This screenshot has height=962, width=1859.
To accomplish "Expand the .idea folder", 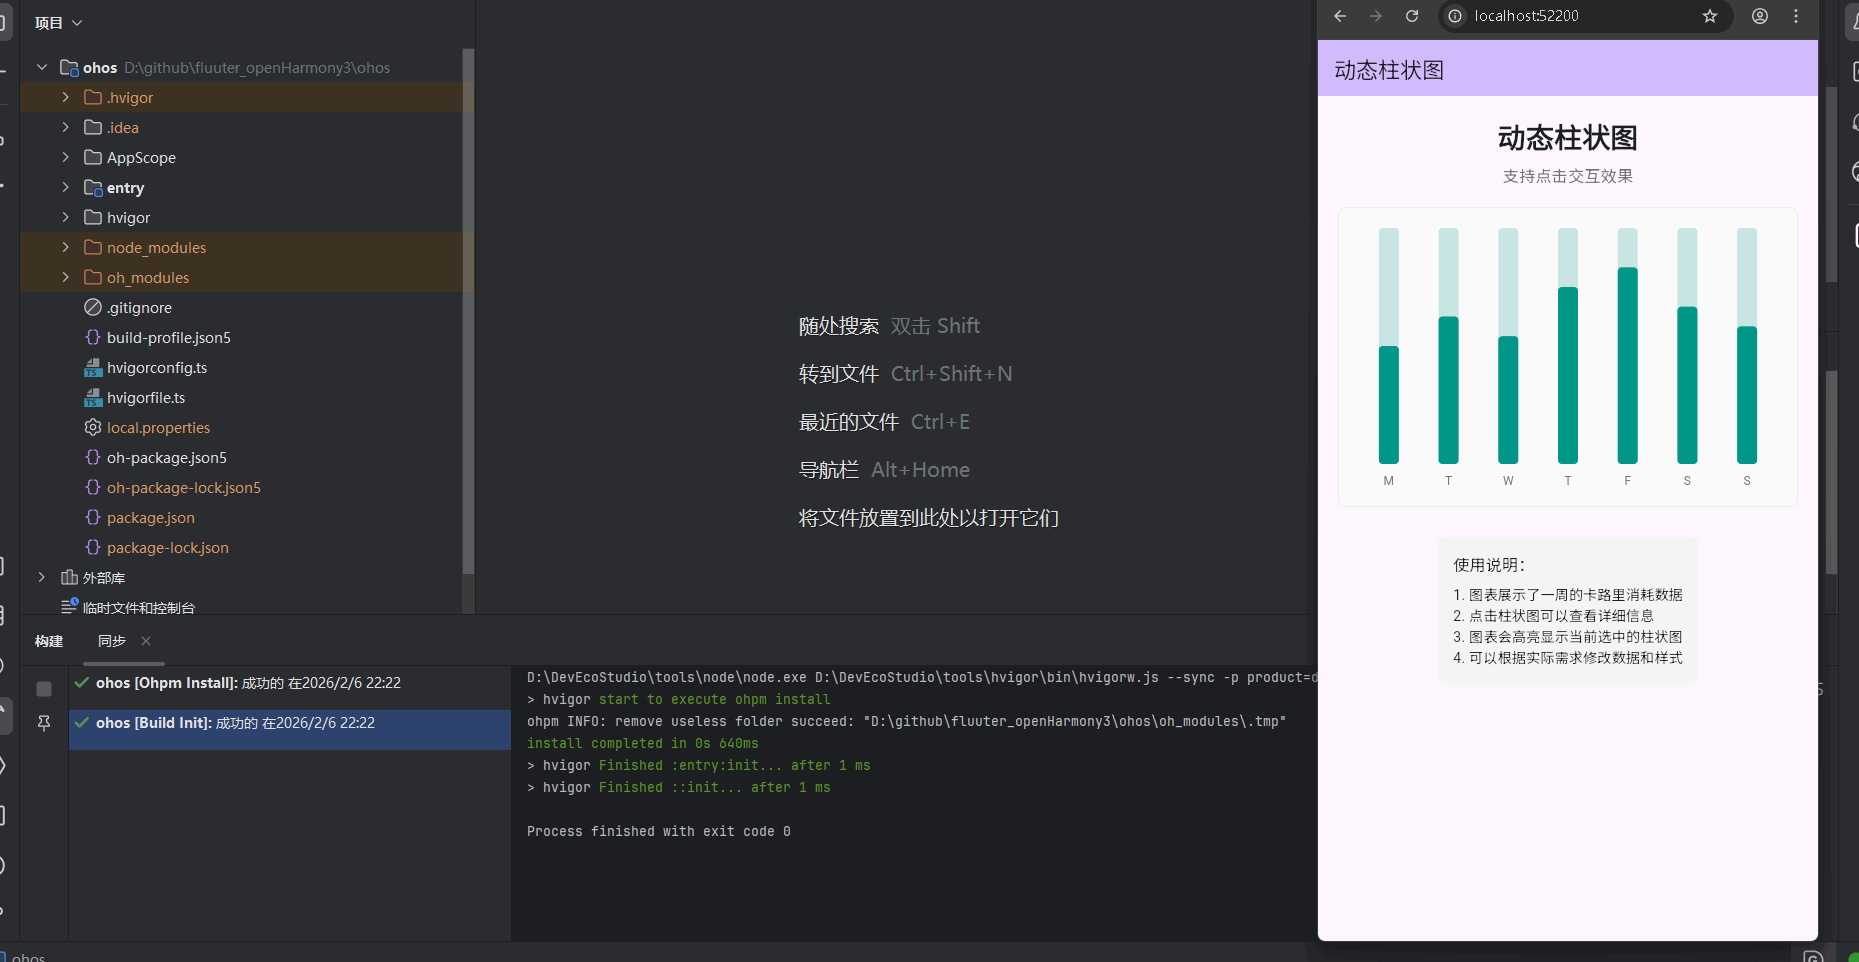I will click(66, 127).
